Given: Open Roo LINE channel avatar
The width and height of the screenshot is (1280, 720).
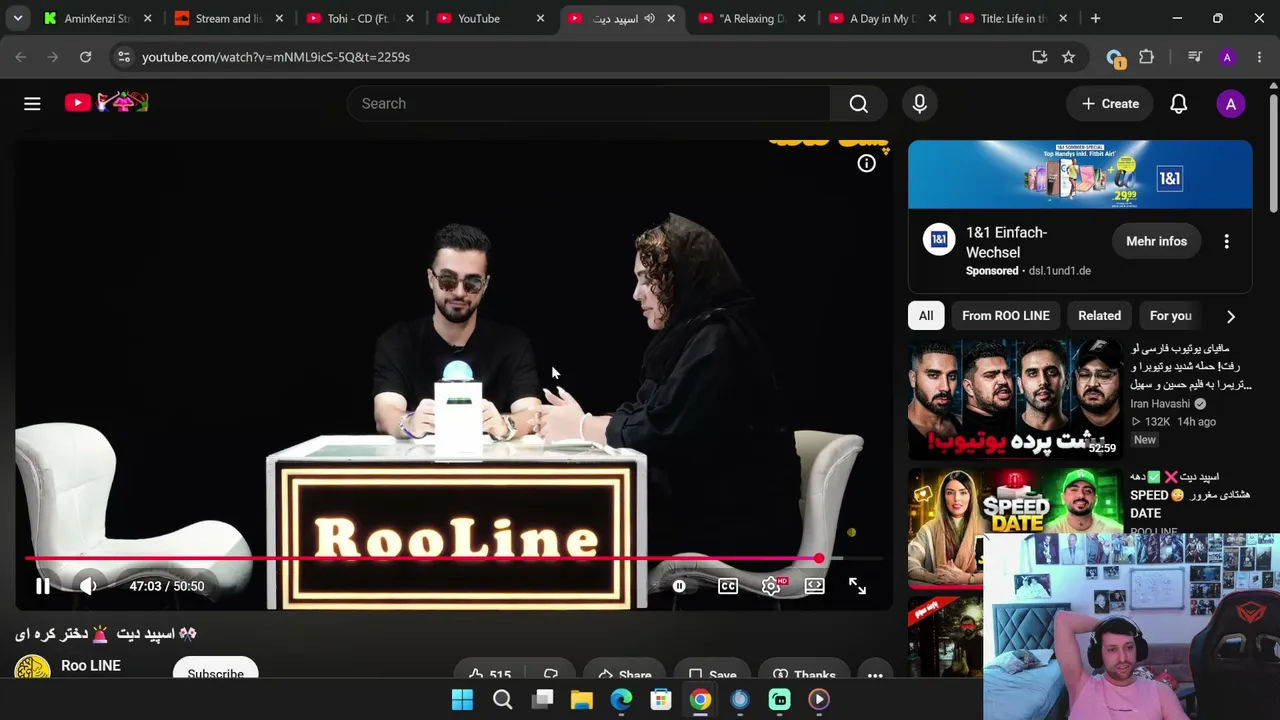Looking at the screenshot, I should [32, 669].
